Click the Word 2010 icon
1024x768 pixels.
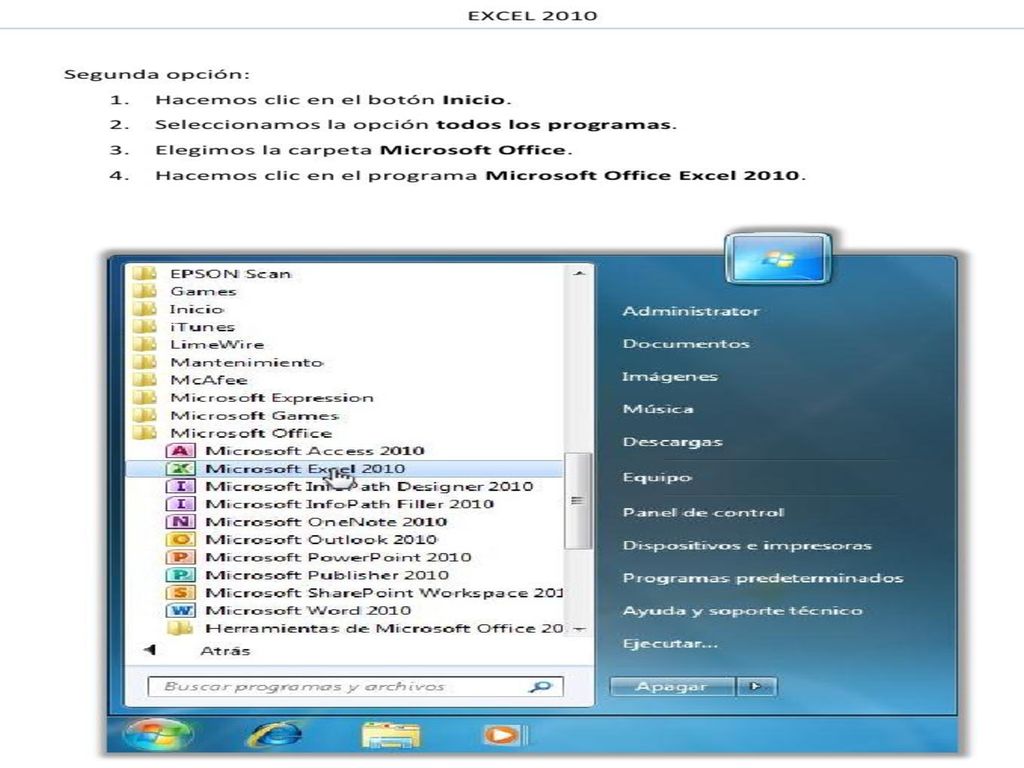(180, 610)
